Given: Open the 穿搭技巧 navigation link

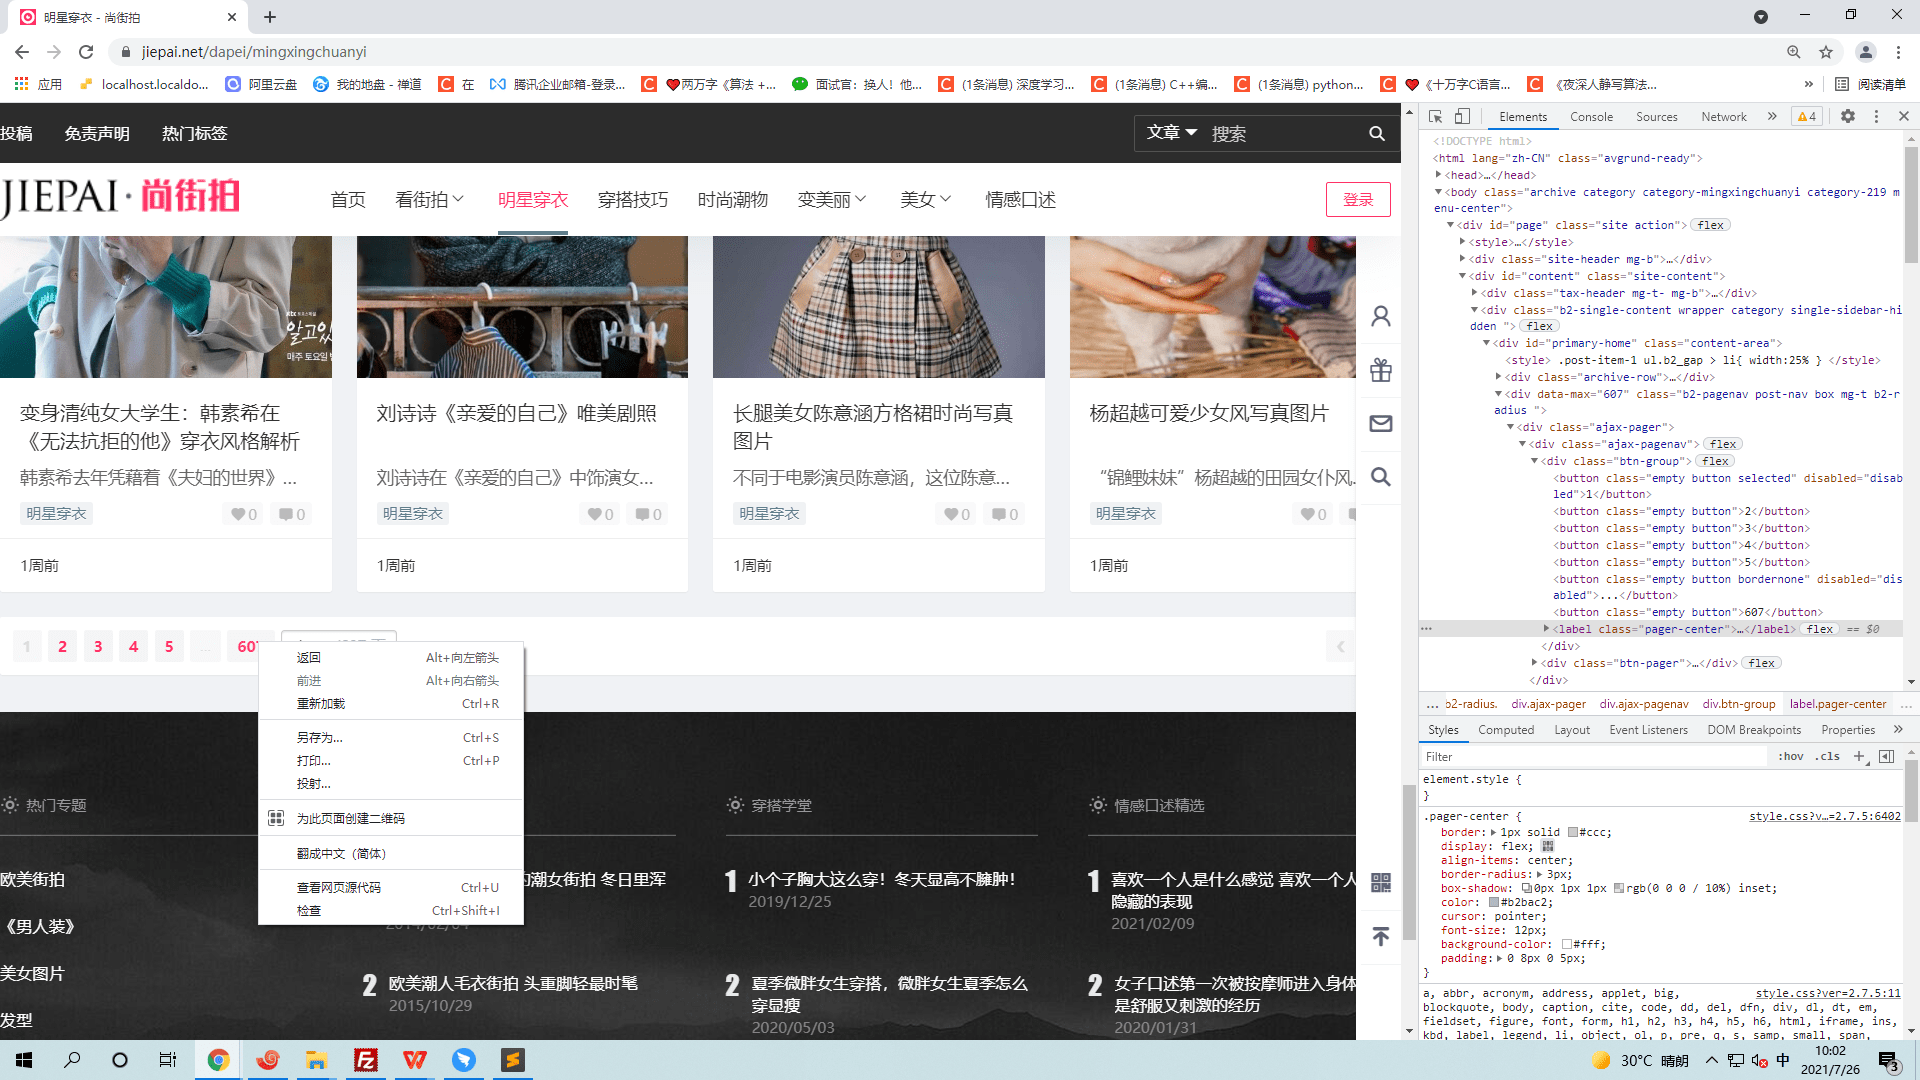Looking at the screenshot, I should coord(633,200).
